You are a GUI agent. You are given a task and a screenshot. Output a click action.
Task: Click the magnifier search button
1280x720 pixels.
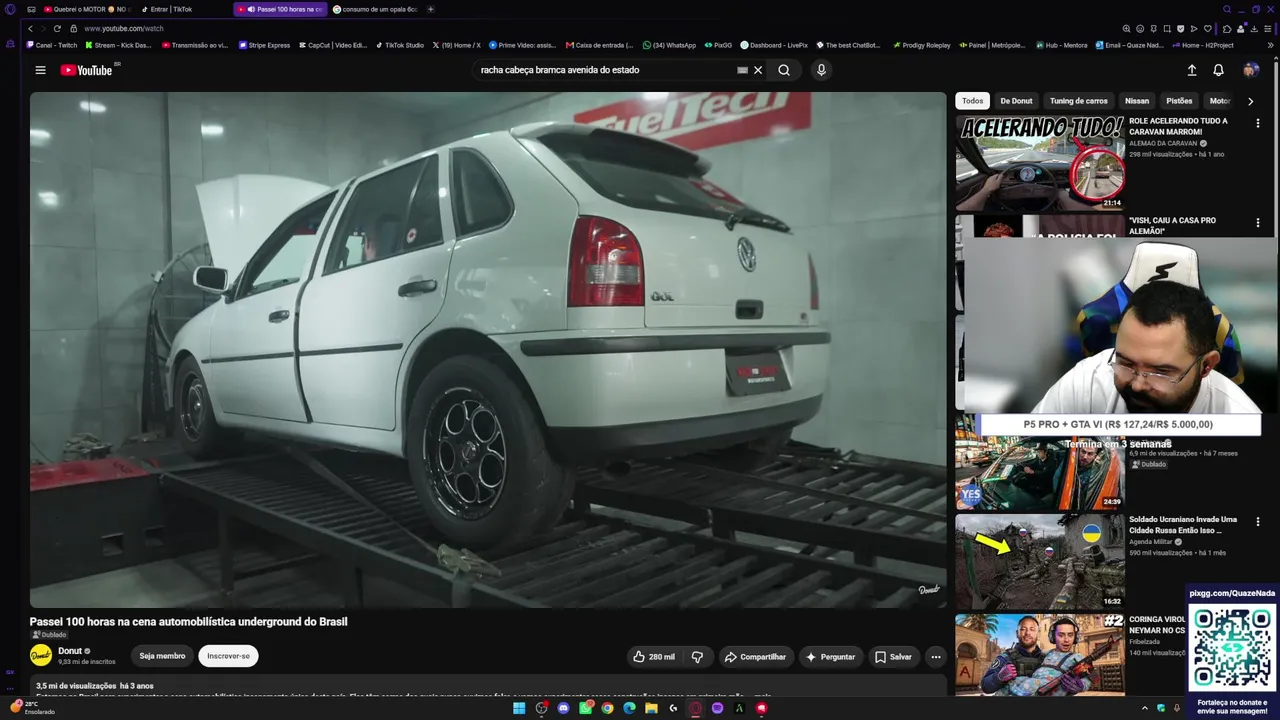click(x=784, y=70)
